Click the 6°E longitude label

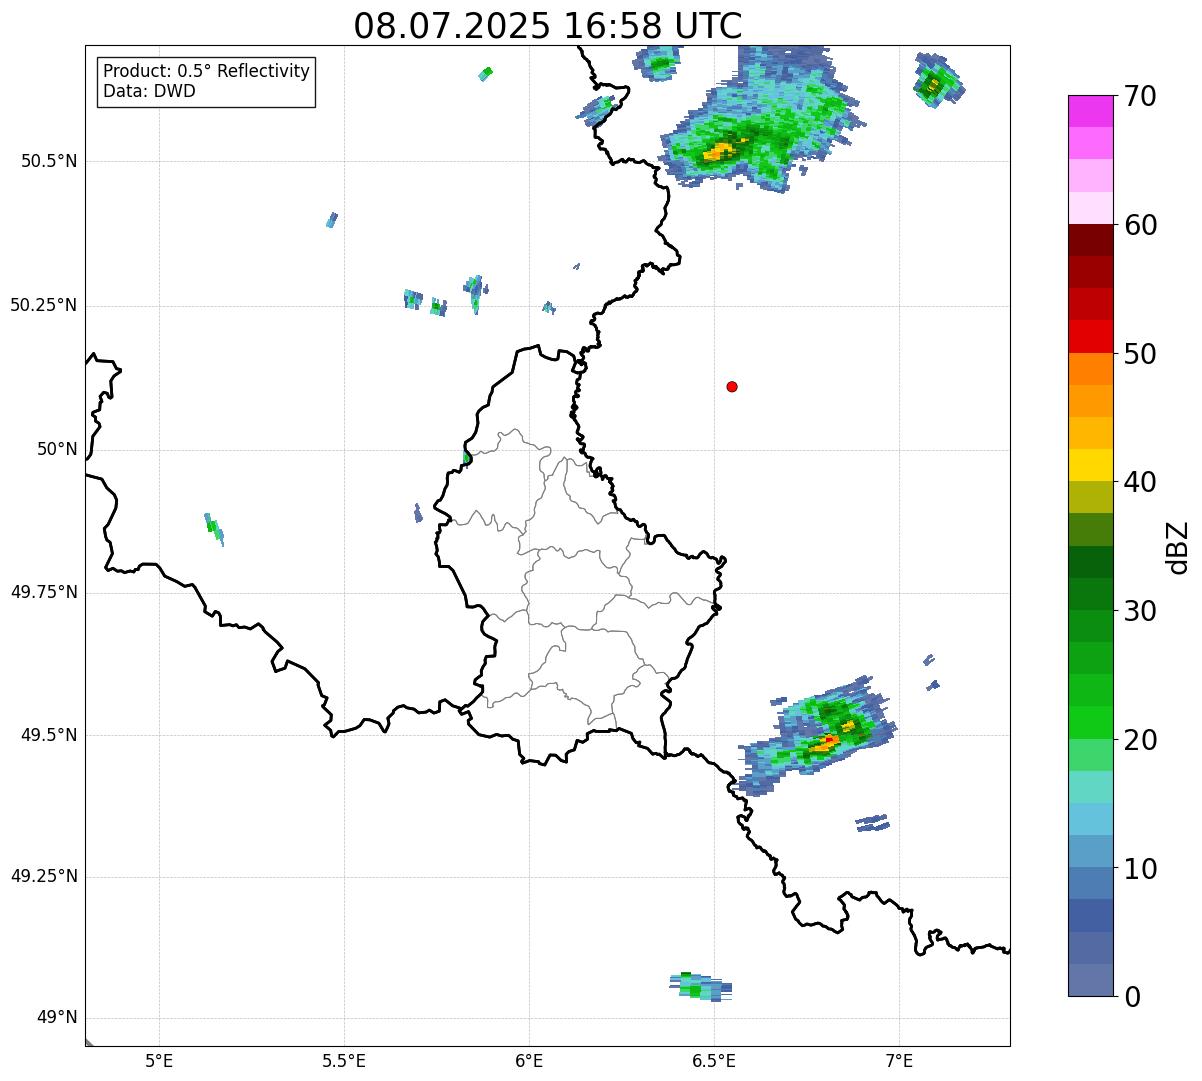click(529, 1060)
